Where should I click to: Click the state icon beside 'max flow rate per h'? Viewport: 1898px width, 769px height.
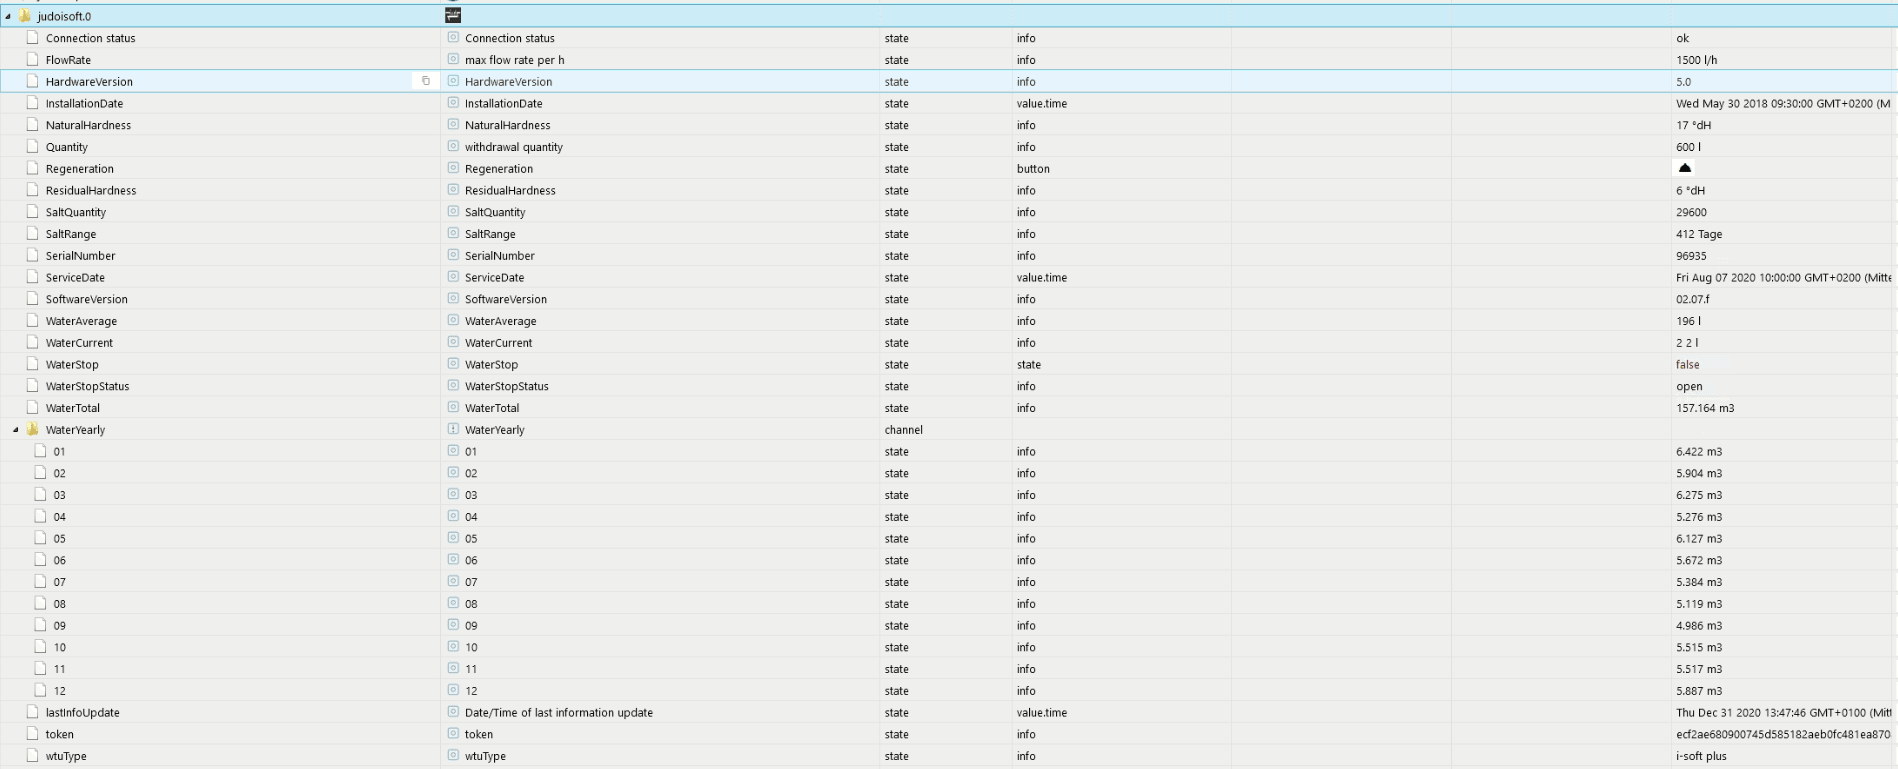453,60
